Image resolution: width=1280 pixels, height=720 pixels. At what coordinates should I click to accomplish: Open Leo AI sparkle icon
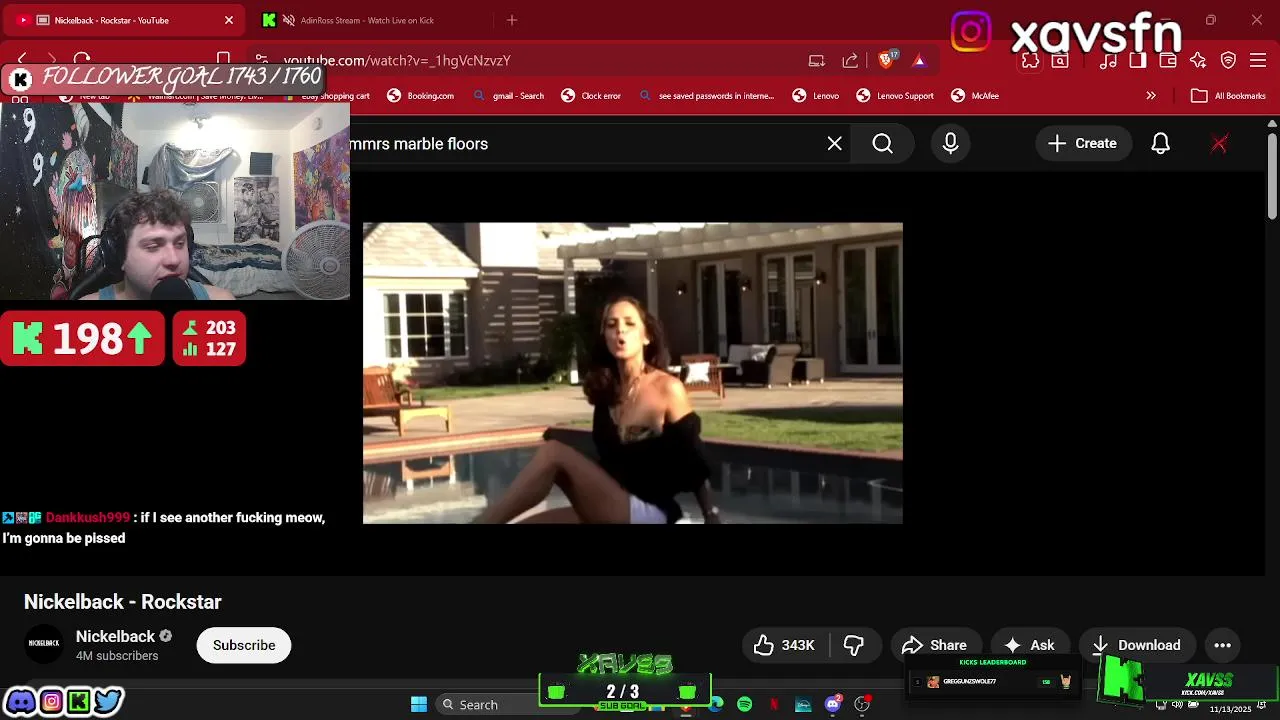1198,61
